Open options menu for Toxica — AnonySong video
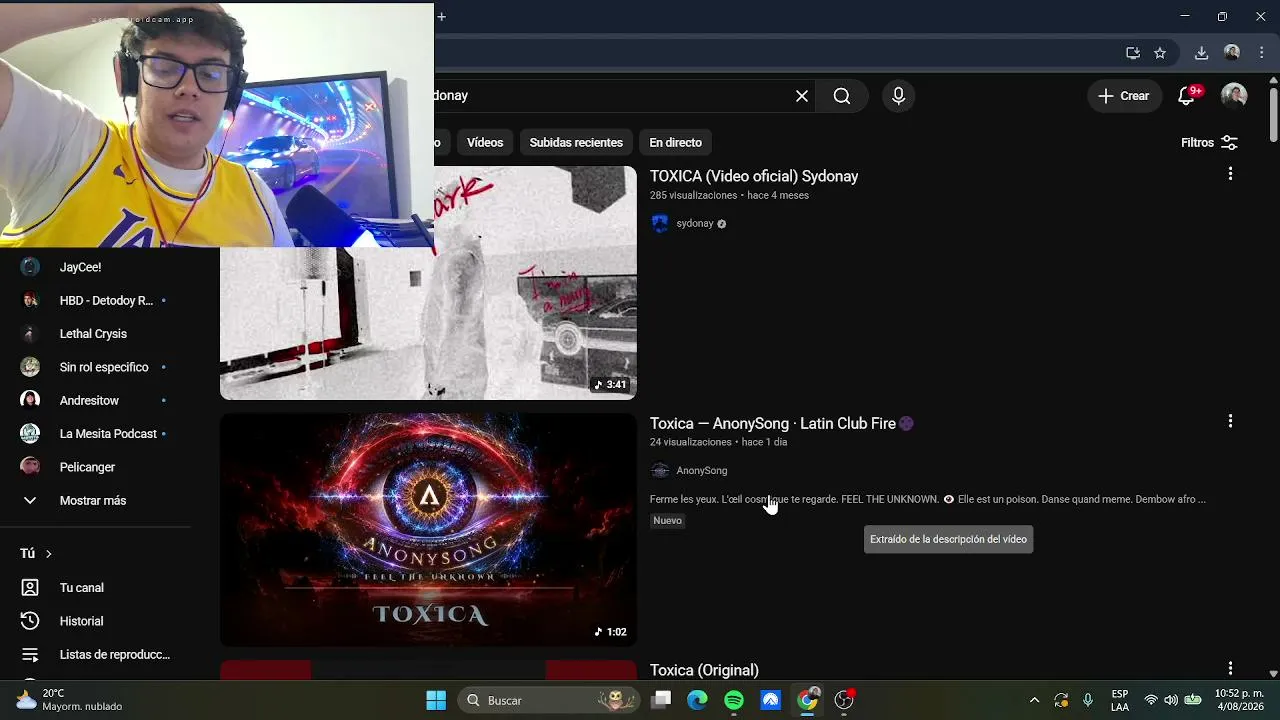Screen dimensions: 1280x720 coord(1230,421)
